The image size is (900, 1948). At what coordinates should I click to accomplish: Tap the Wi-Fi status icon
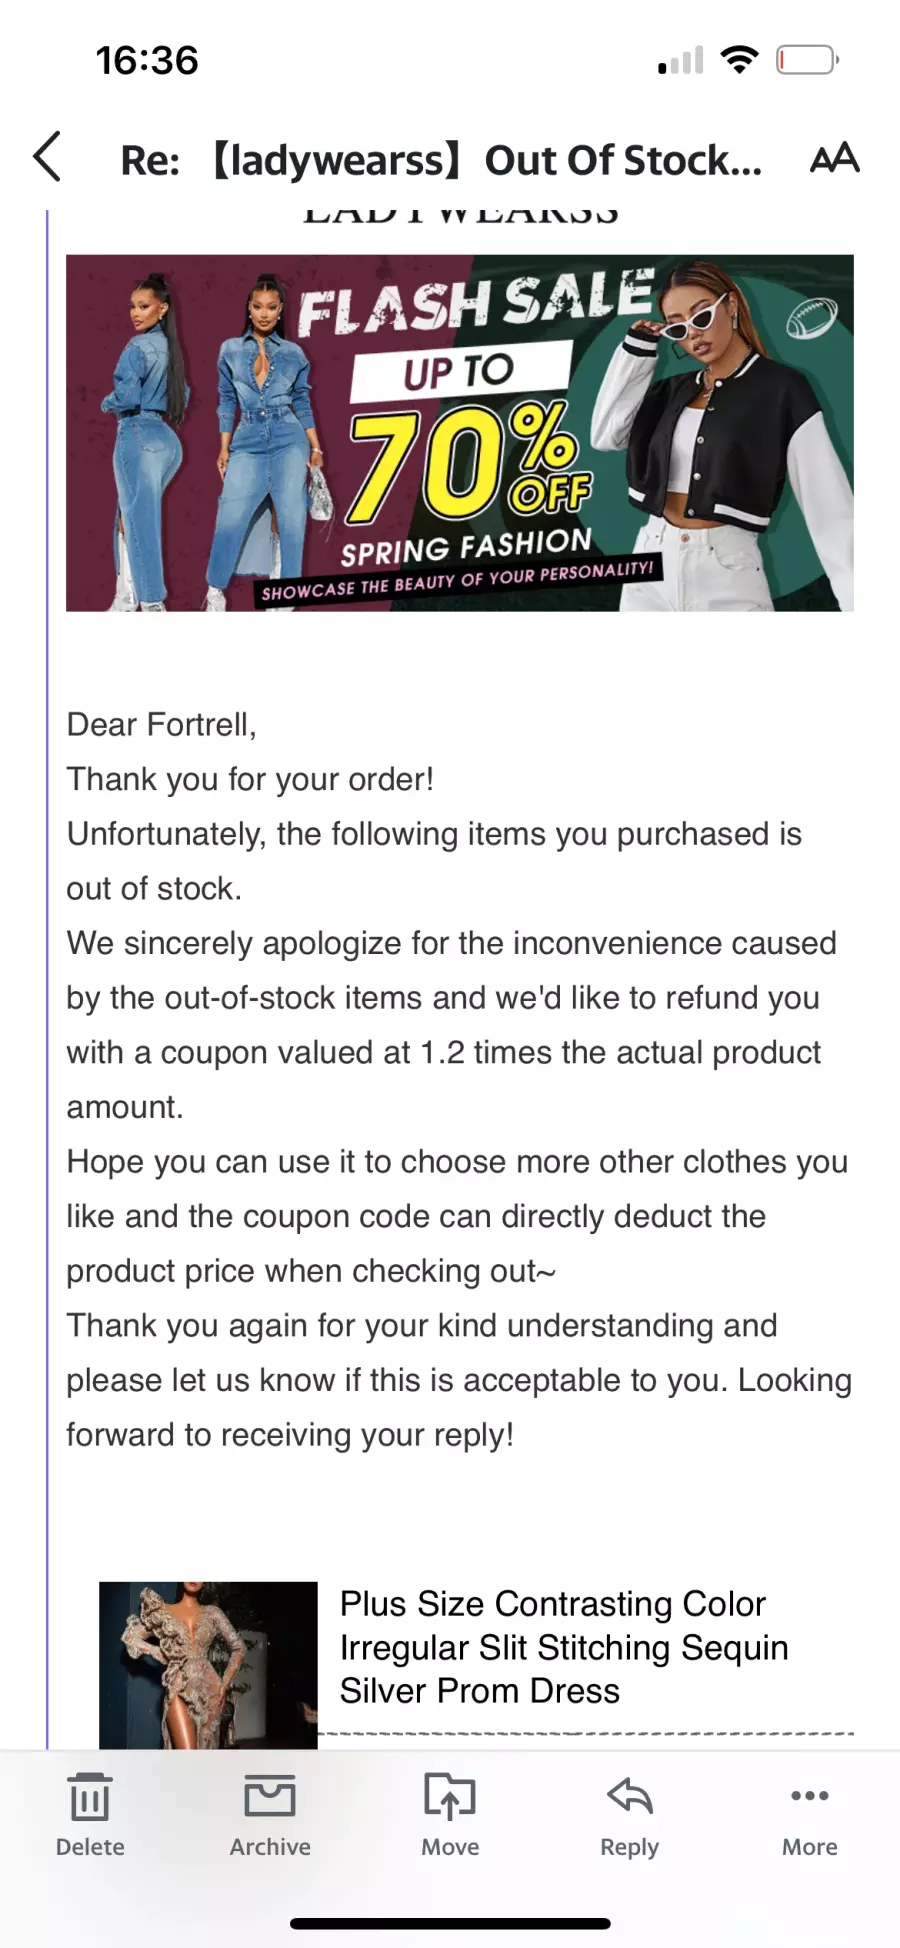click(x=740, y=60)
